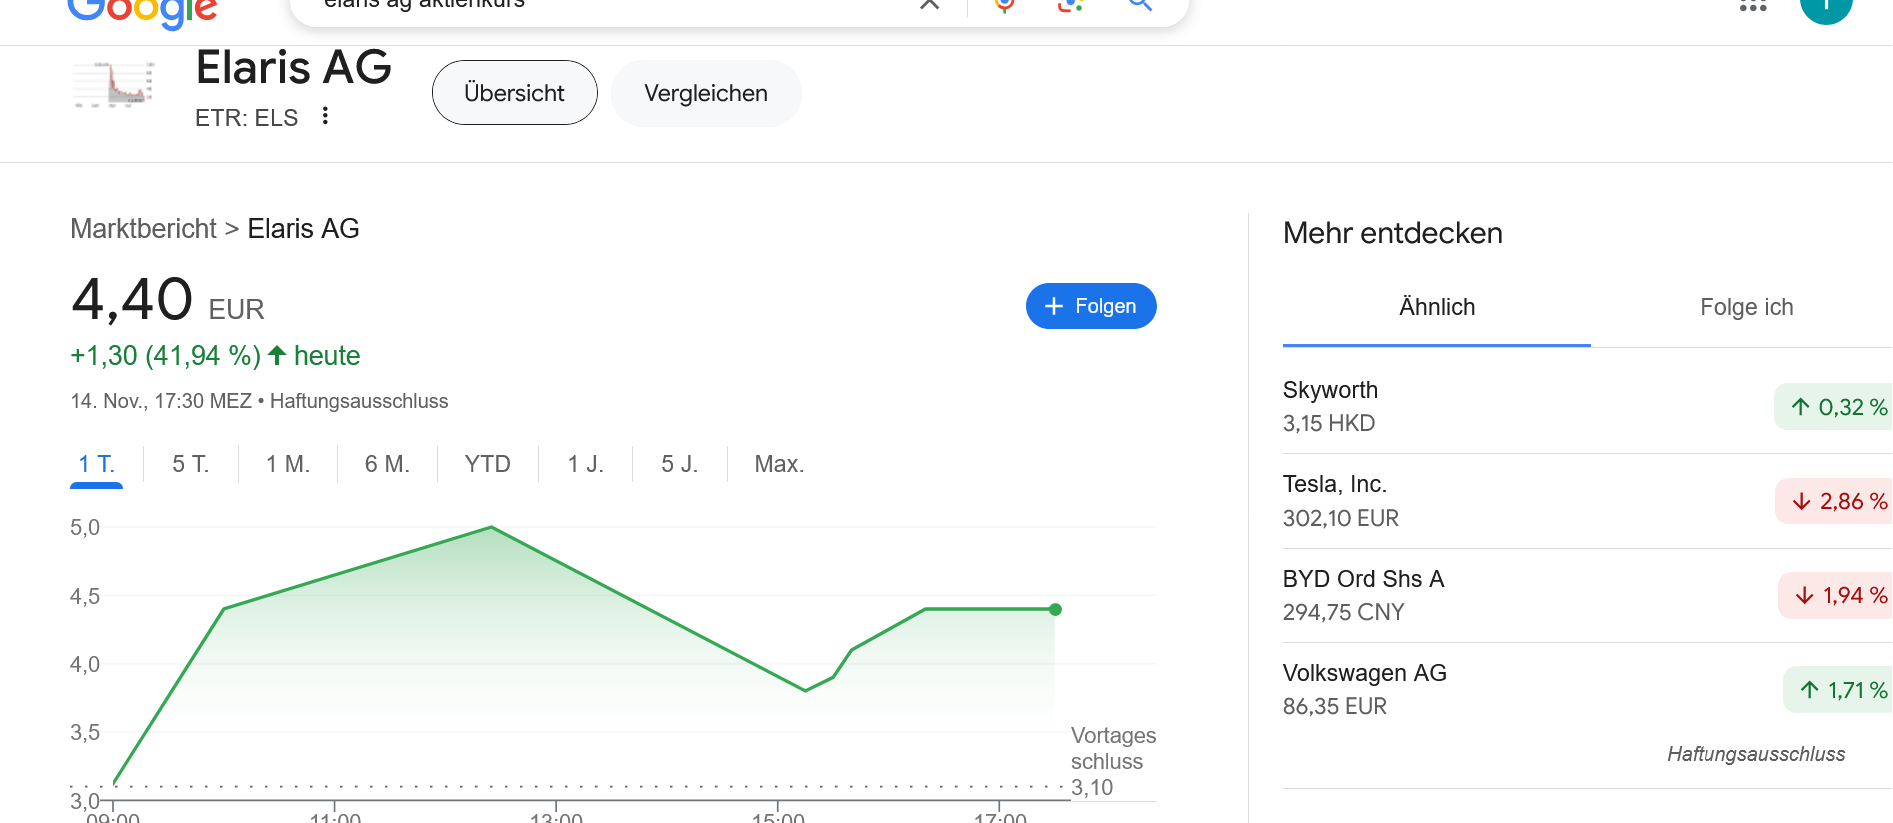Open three-dot menu next to ETR: ELS
Screen dimensions: 1893x823
tap(325, 116)
